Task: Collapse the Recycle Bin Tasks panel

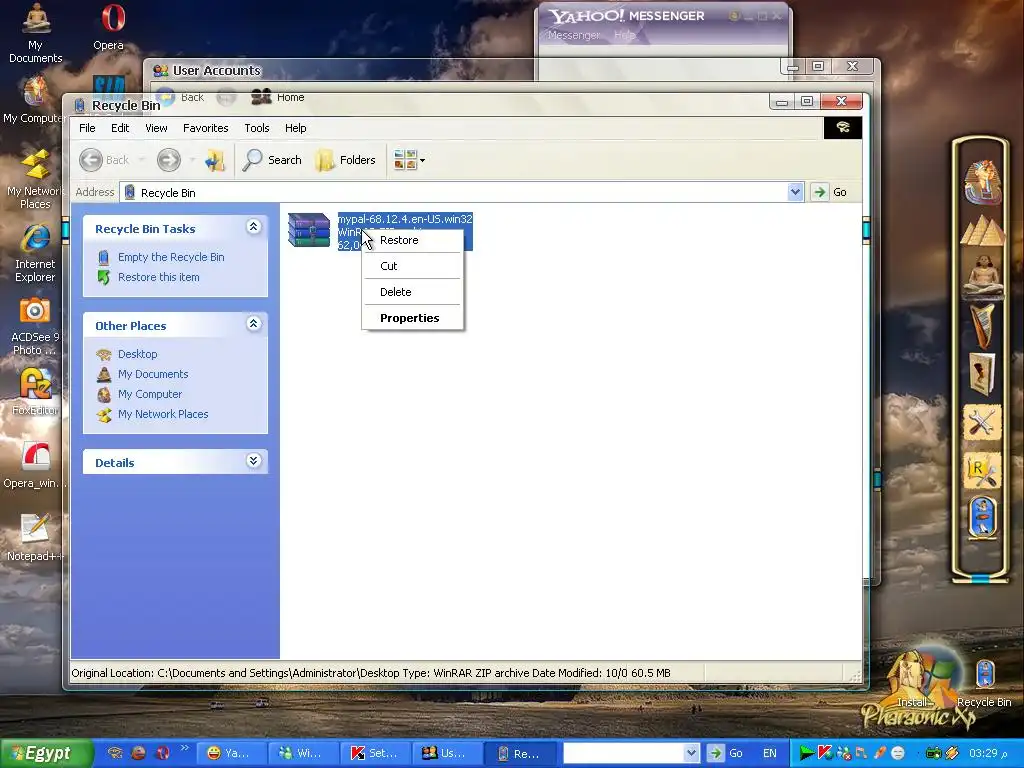Action: tap(253, 227)
